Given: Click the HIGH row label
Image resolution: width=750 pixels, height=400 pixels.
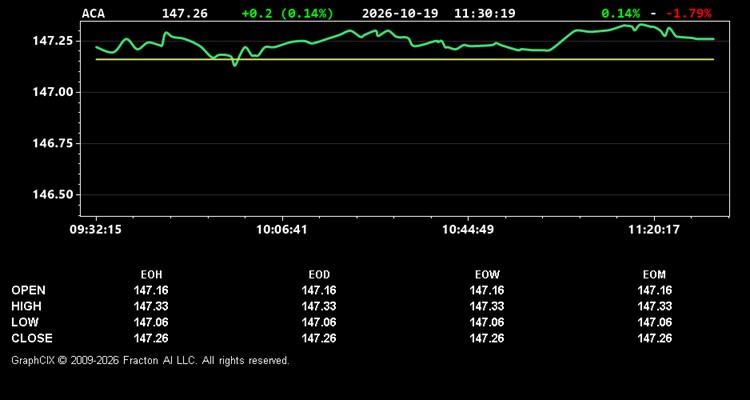Looking at the screenshot, I should [26, 306].
